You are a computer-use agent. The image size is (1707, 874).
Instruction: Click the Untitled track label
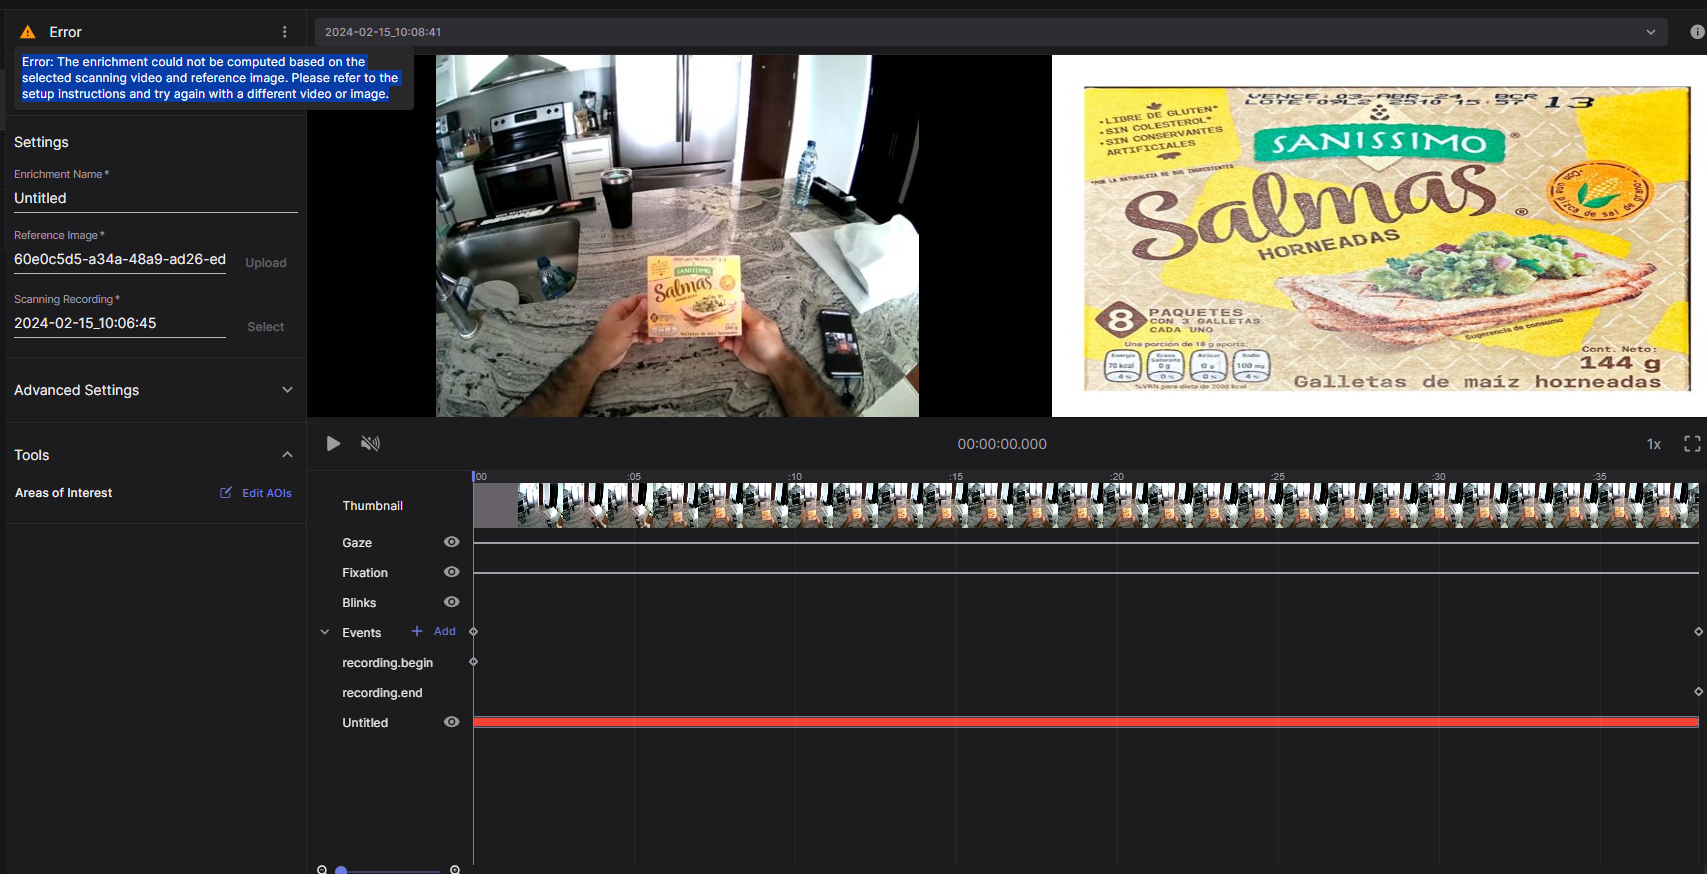(365, 723)
